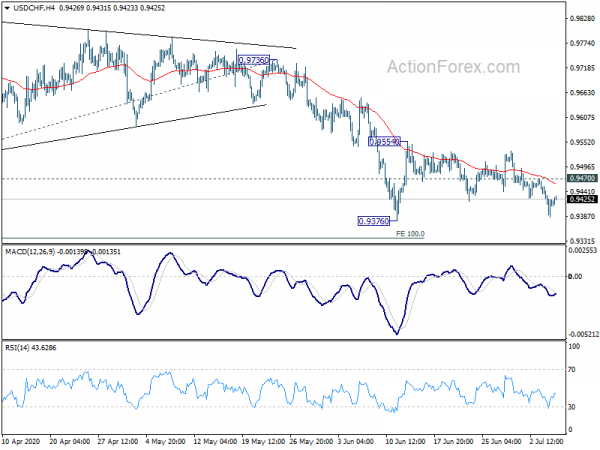Click the 26 May 20:00 time label
The image size is (600, 450).
point(310,441)
